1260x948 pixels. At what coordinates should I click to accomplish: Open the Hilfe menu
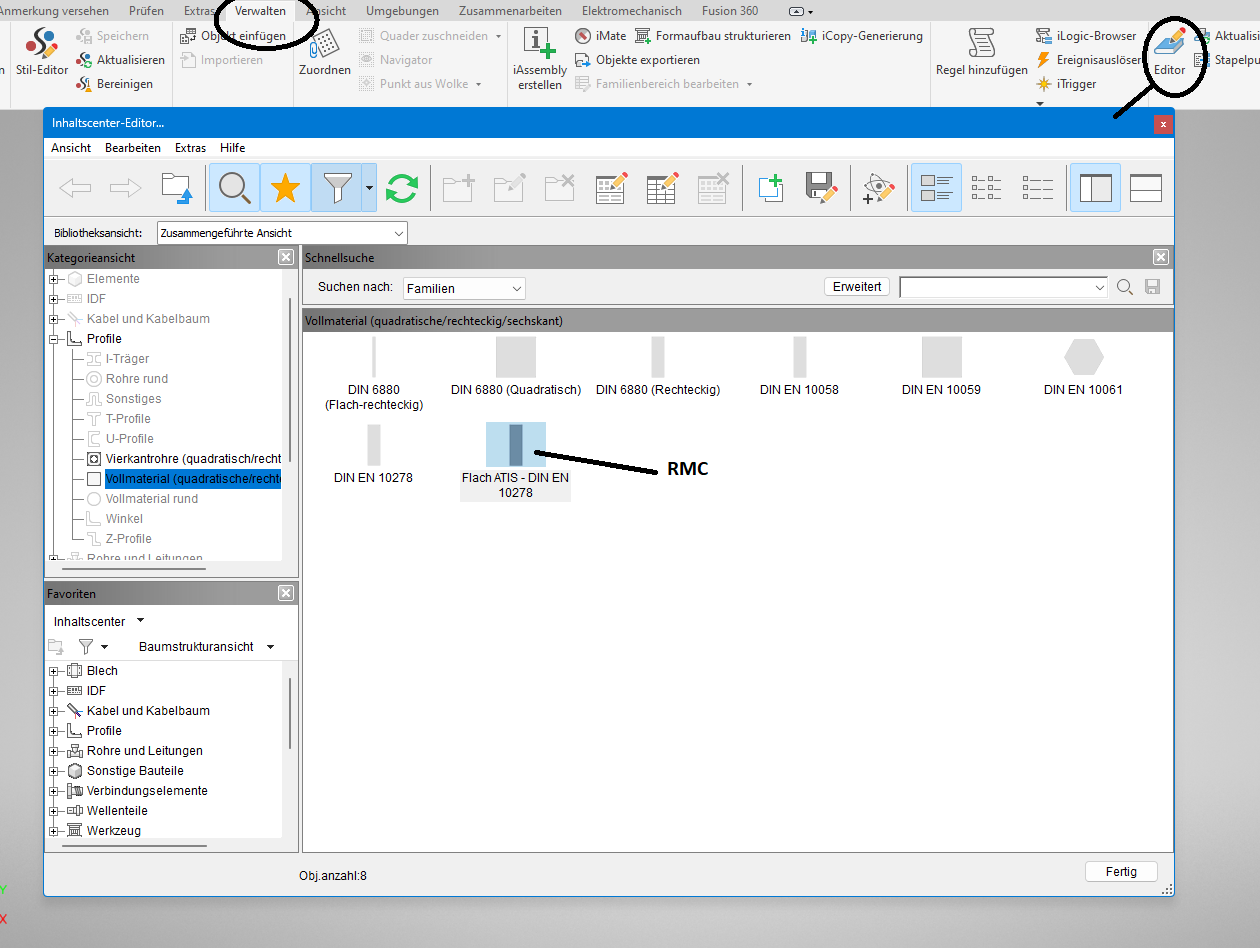pos(232,147)
